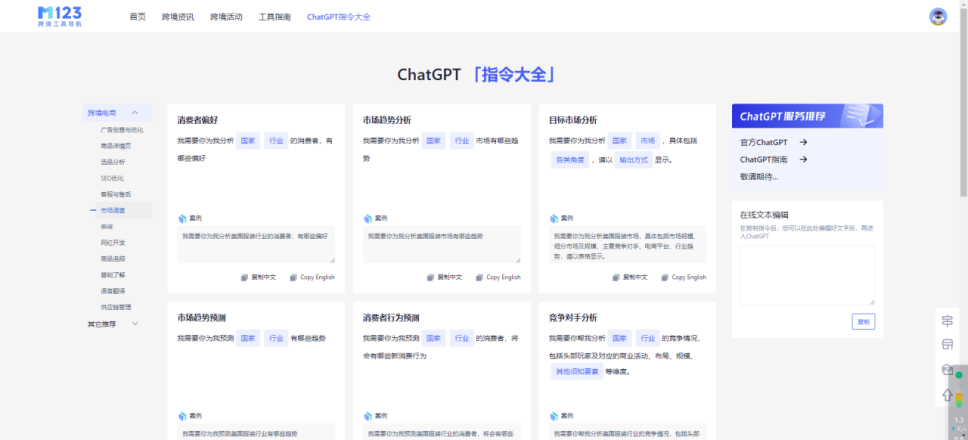The width and height of the screenshot is (968, 440).
Task: Select 网红开发 in the sidebar
Action: (112, 243)
